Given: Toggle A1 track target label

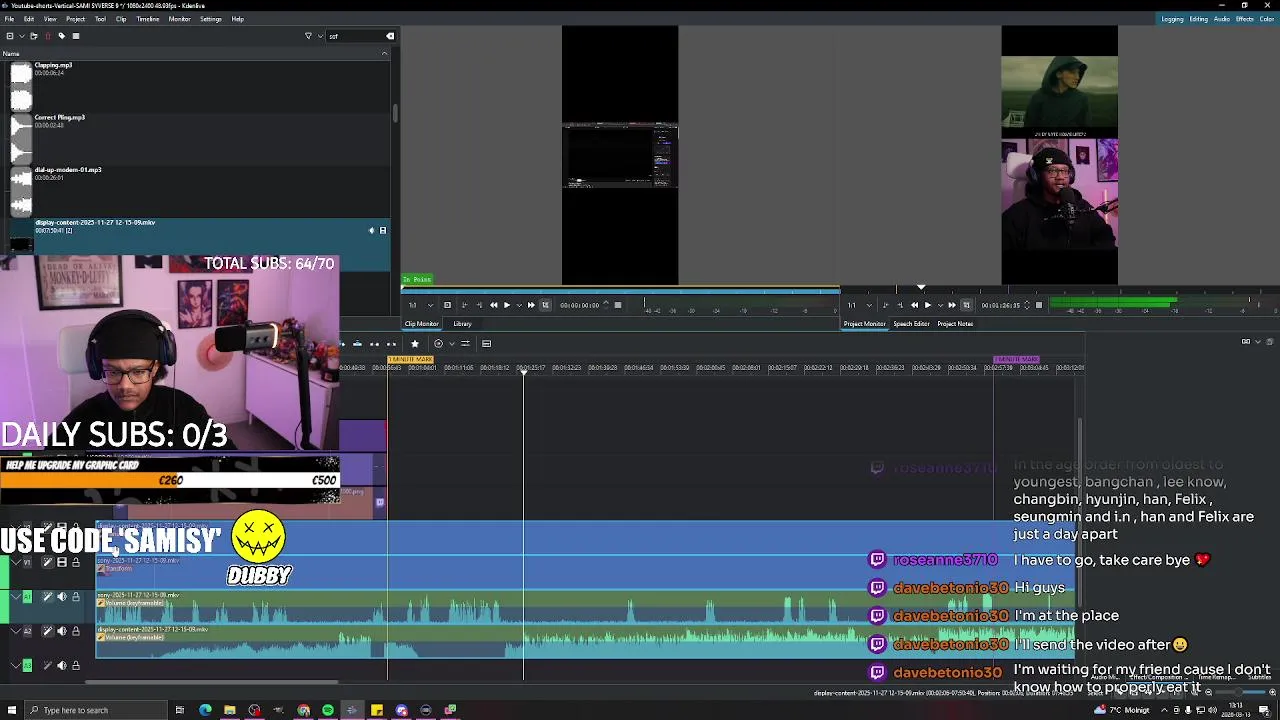Looking at the screenshot, I should (27, 597).
